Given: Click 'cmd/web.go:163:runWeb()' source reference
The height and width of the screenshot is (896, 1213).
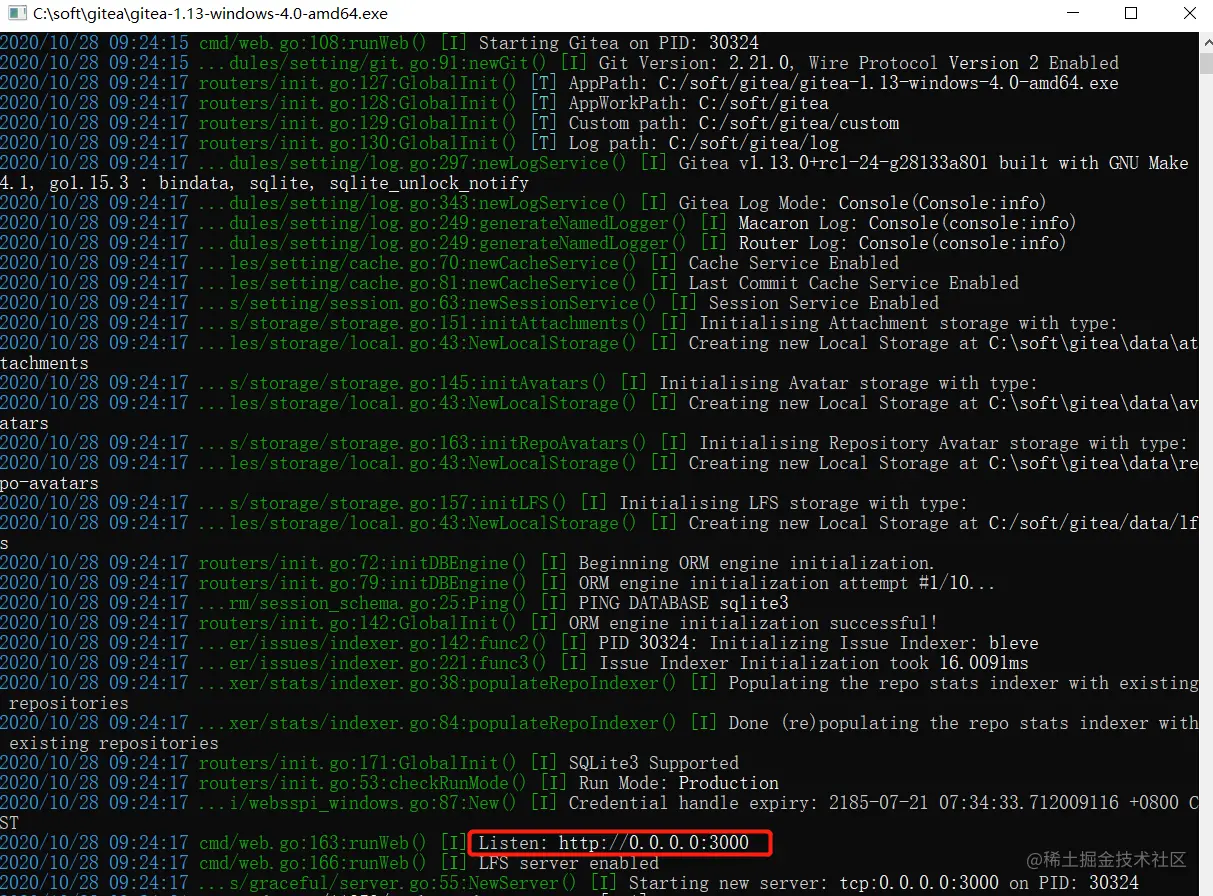Looking at the screenshot, I should (313, 843).
